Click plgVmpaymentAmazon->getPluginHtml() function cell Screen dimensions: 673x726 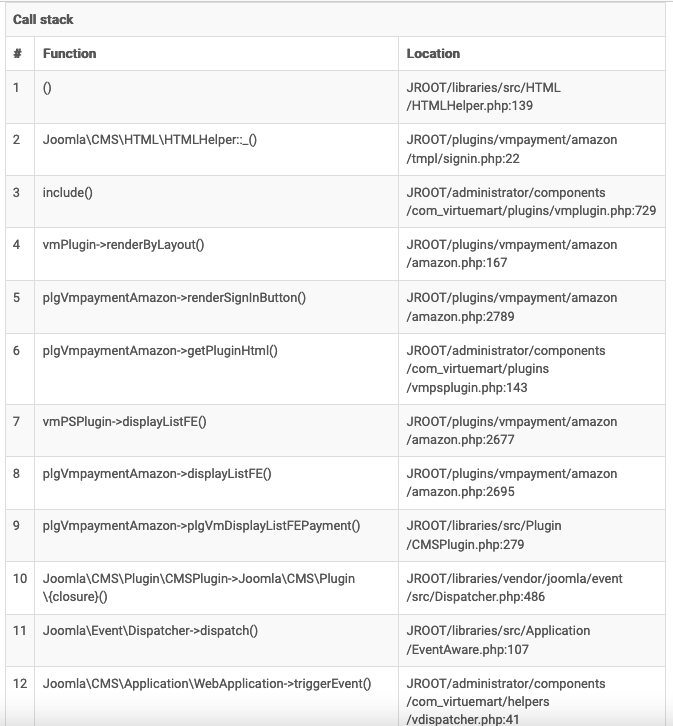pos(160,351)
